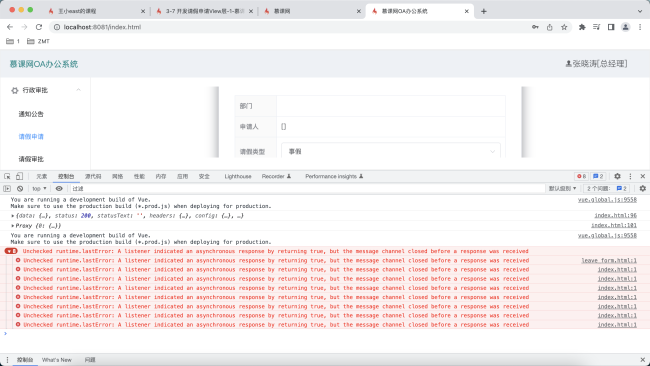The image size is (650, 366).
Task: Open bookmark folder named 1
Action: tap(13, 41)
